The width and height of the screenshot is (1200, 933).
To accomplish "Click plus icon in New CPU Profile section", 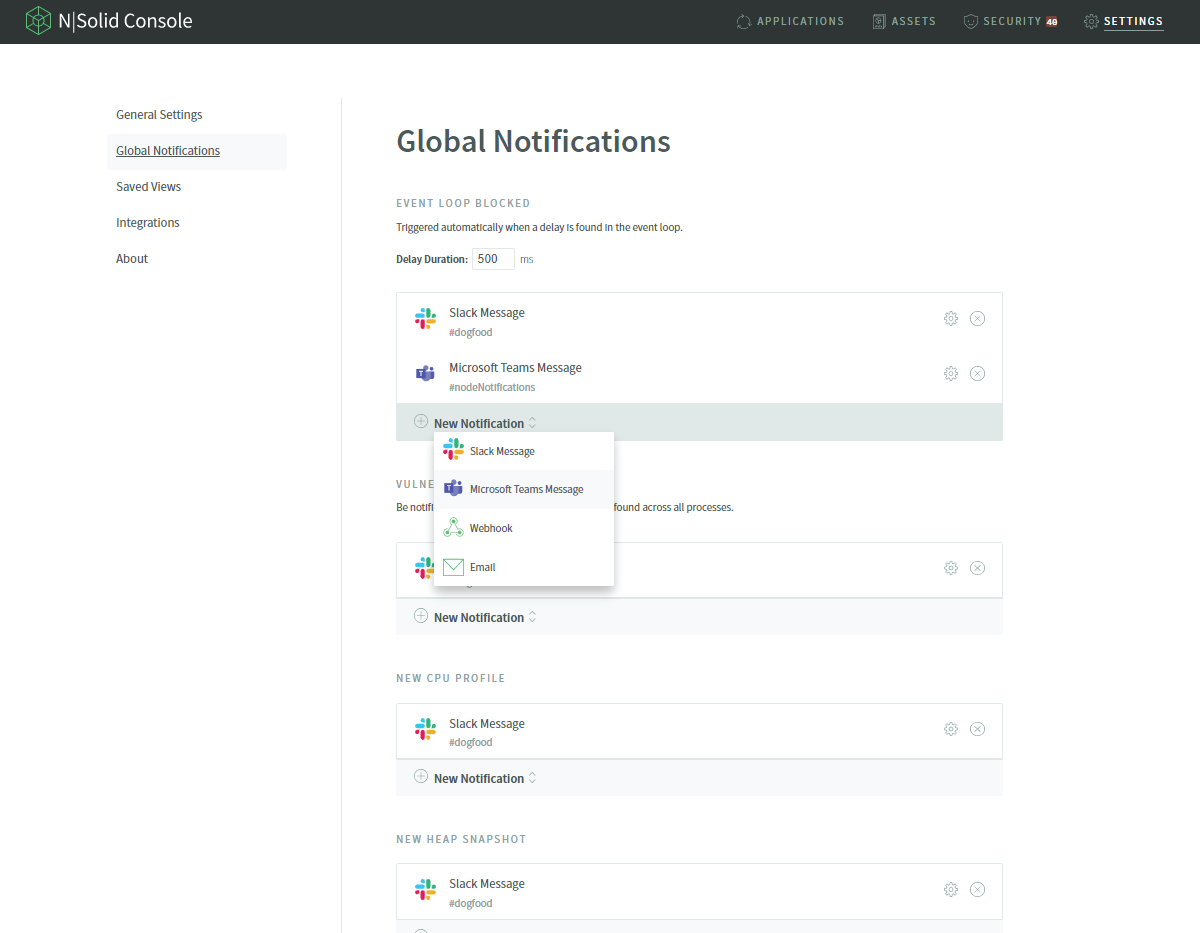I will coord(421,777).
